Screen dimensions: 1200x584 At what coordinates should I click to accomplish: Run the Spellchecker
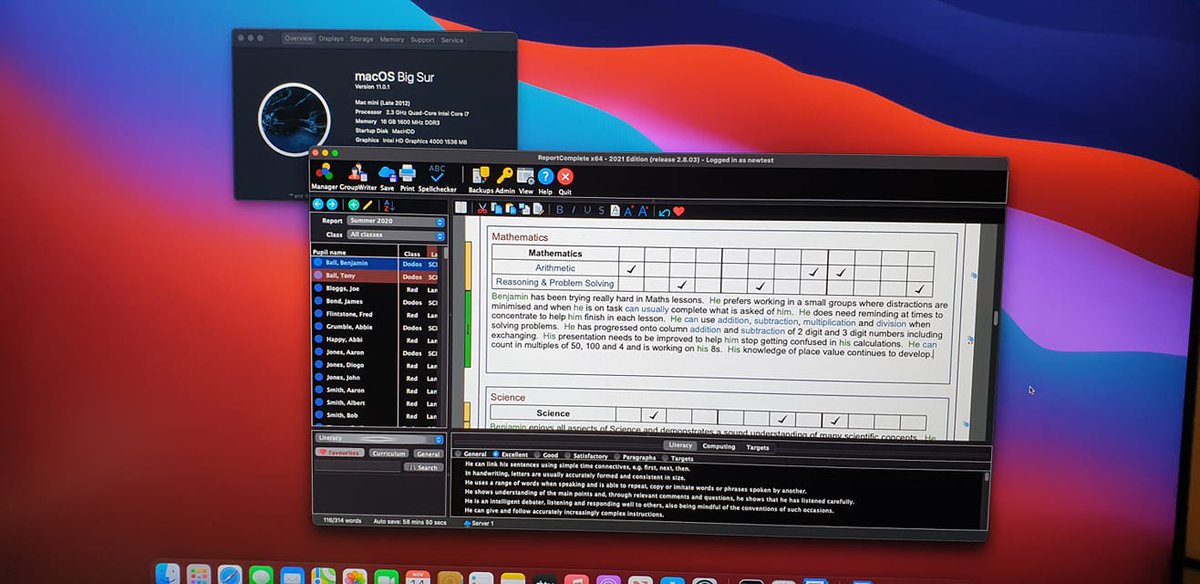pyautogui.click(x=437, y=172)
